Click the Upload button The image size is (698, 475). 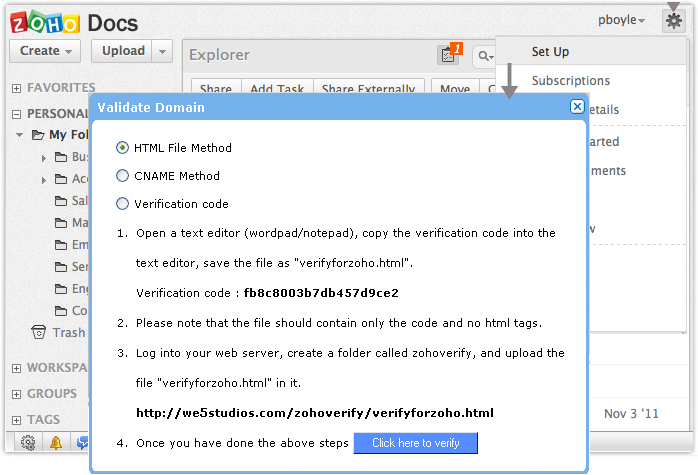tap(122, 51)
